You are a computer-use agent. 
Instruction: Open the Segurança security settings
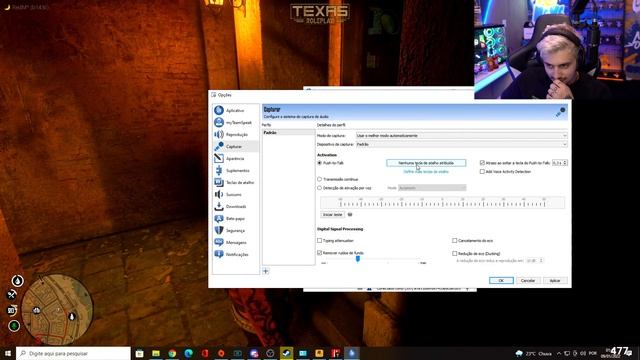[236, 231]
